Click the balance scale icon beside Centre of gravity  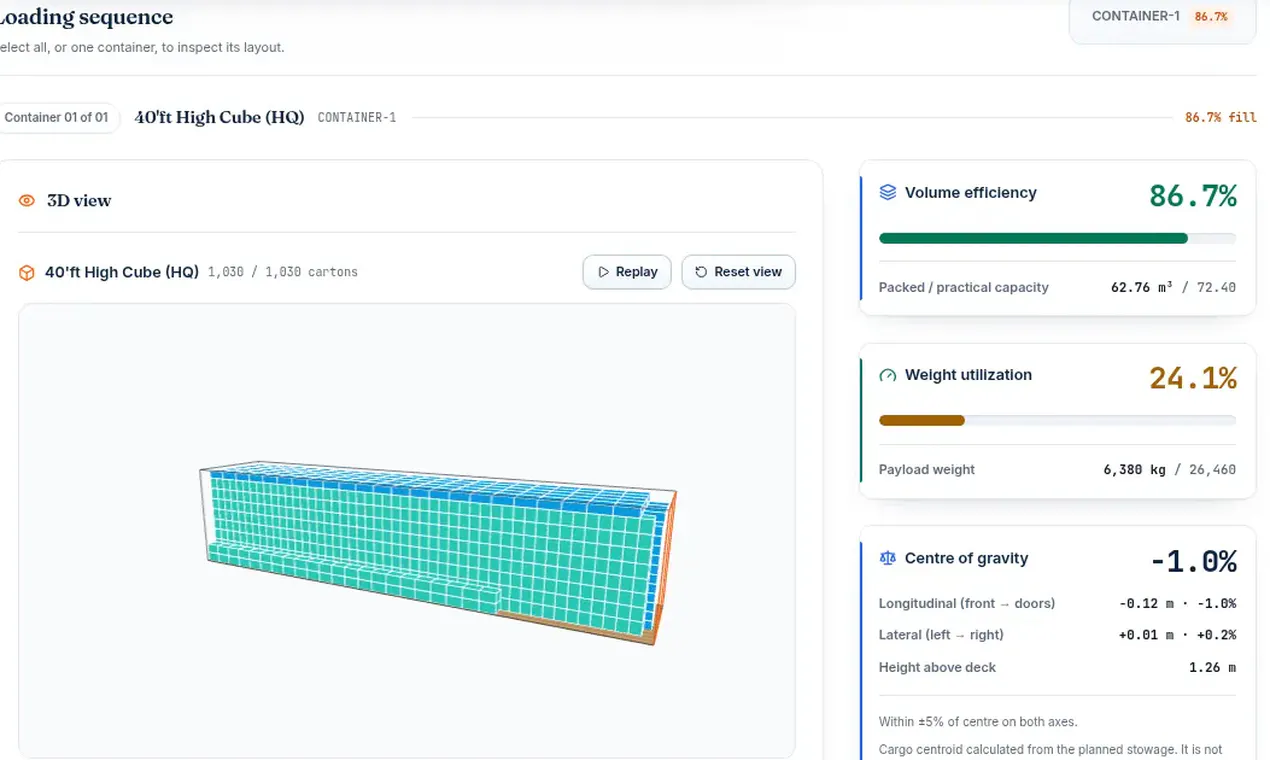[x=887, y=558]
